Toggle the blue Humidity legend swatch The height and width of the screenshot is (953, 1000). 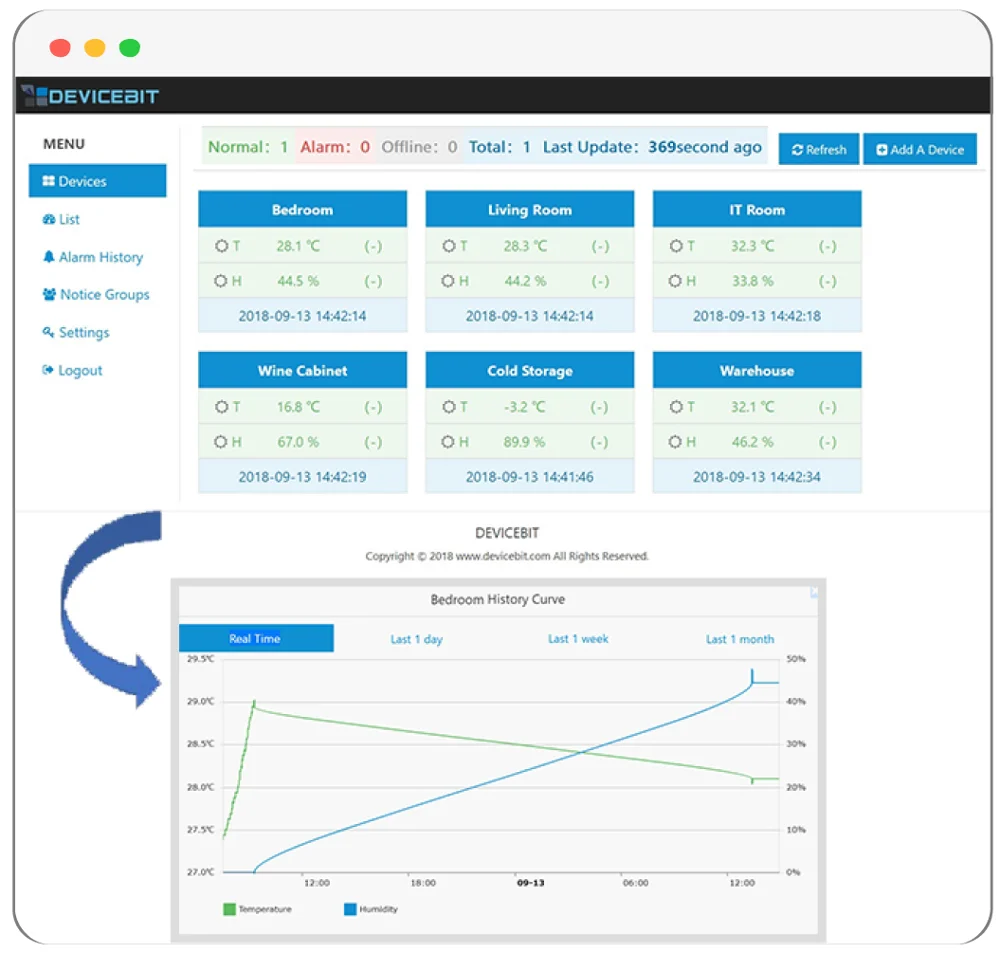click(350, 909)
